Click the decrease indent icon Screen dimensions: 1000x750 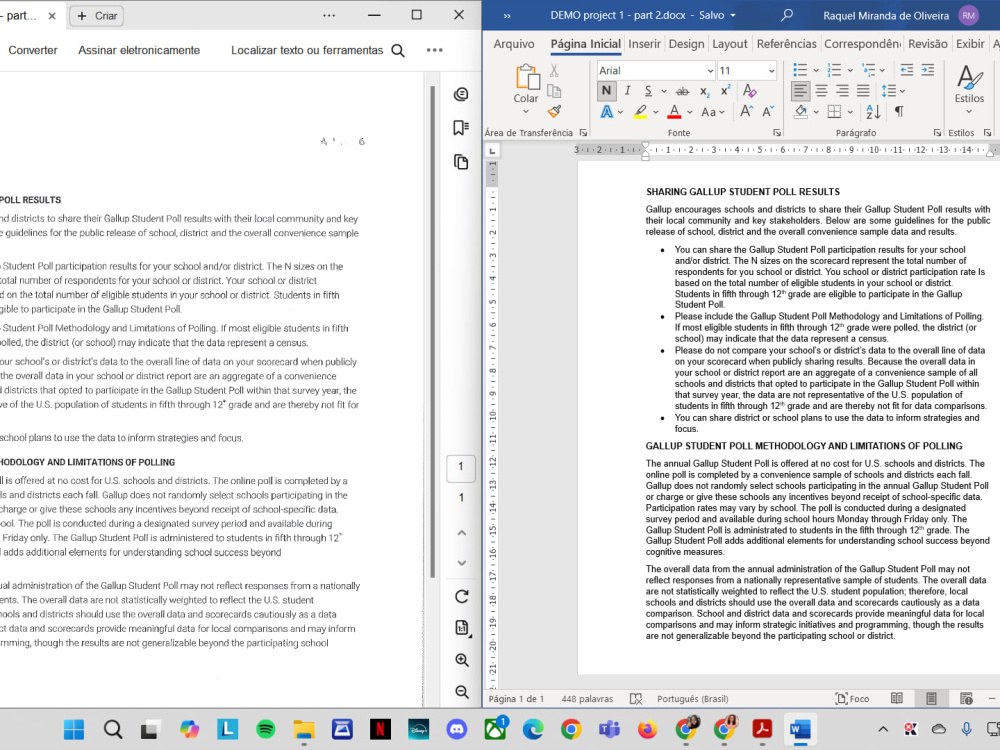point(906,70)
